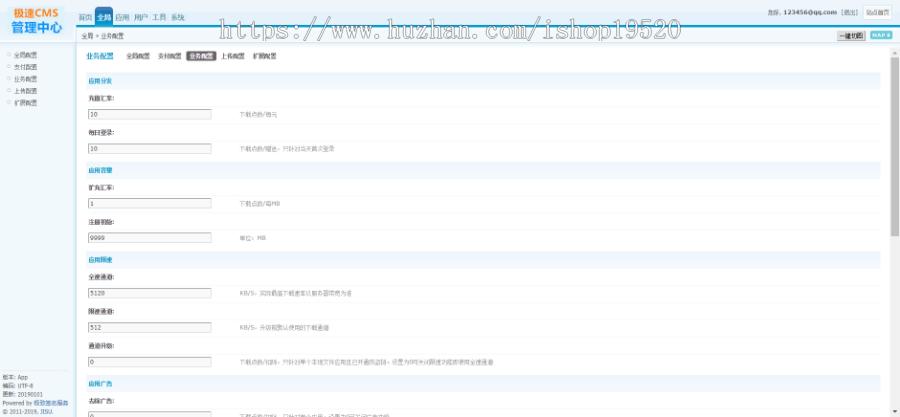Image resolution: width=900 pixels, height=417 pixels.
Task: Click the 应用分发 section header
Action: click(x=100, y=81)
